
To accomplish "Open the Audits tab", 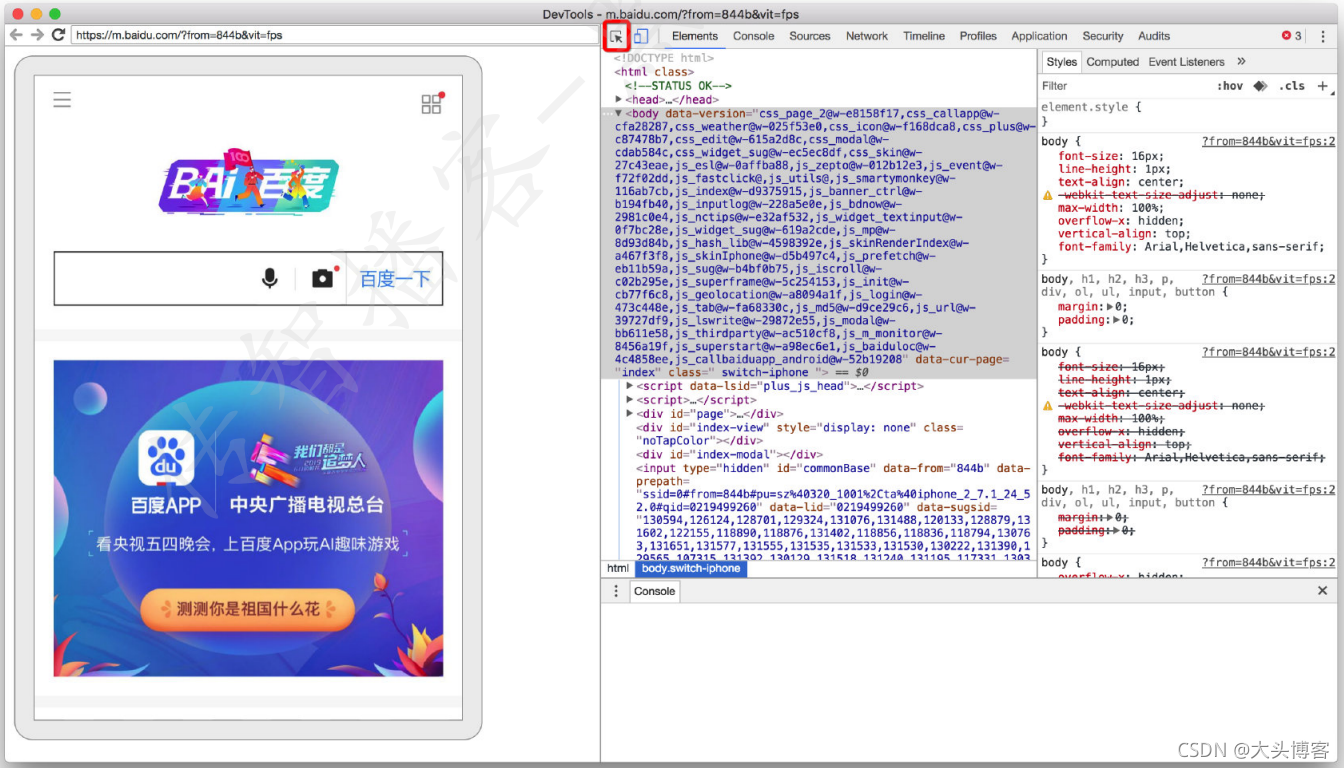I will (x=1154, y=36).
